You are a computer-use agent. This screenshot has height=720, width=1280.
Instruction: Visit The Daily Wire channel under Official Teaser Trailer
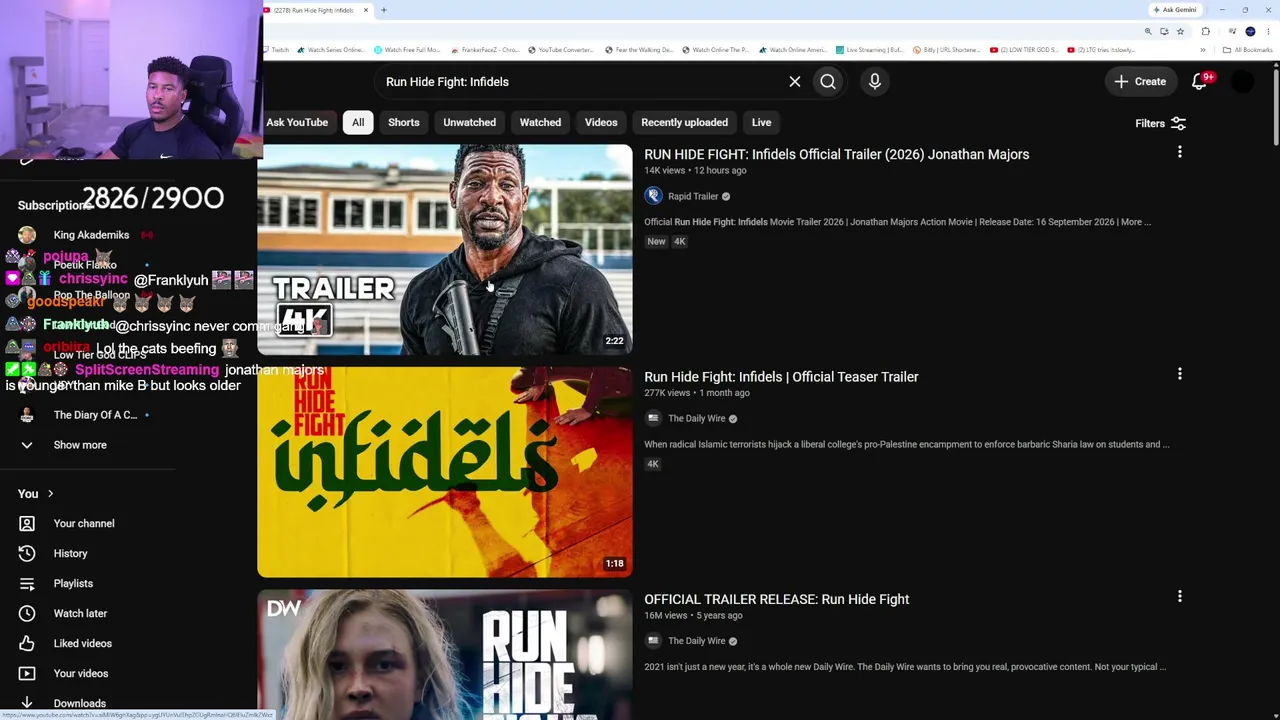pos(697,419)
